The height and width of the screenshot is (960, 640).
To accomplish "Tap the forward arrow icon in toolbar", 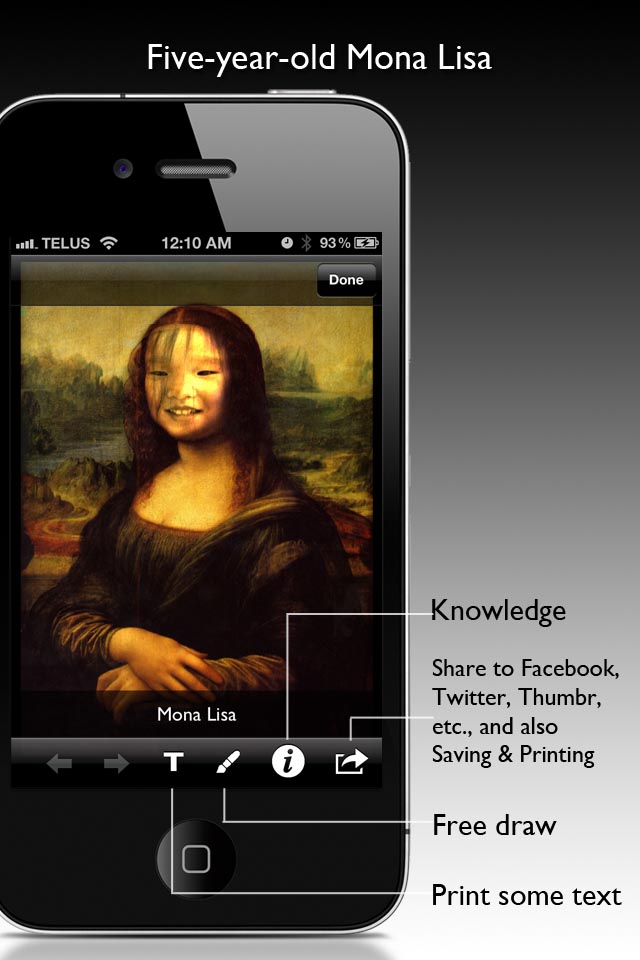I will point(116,763).
